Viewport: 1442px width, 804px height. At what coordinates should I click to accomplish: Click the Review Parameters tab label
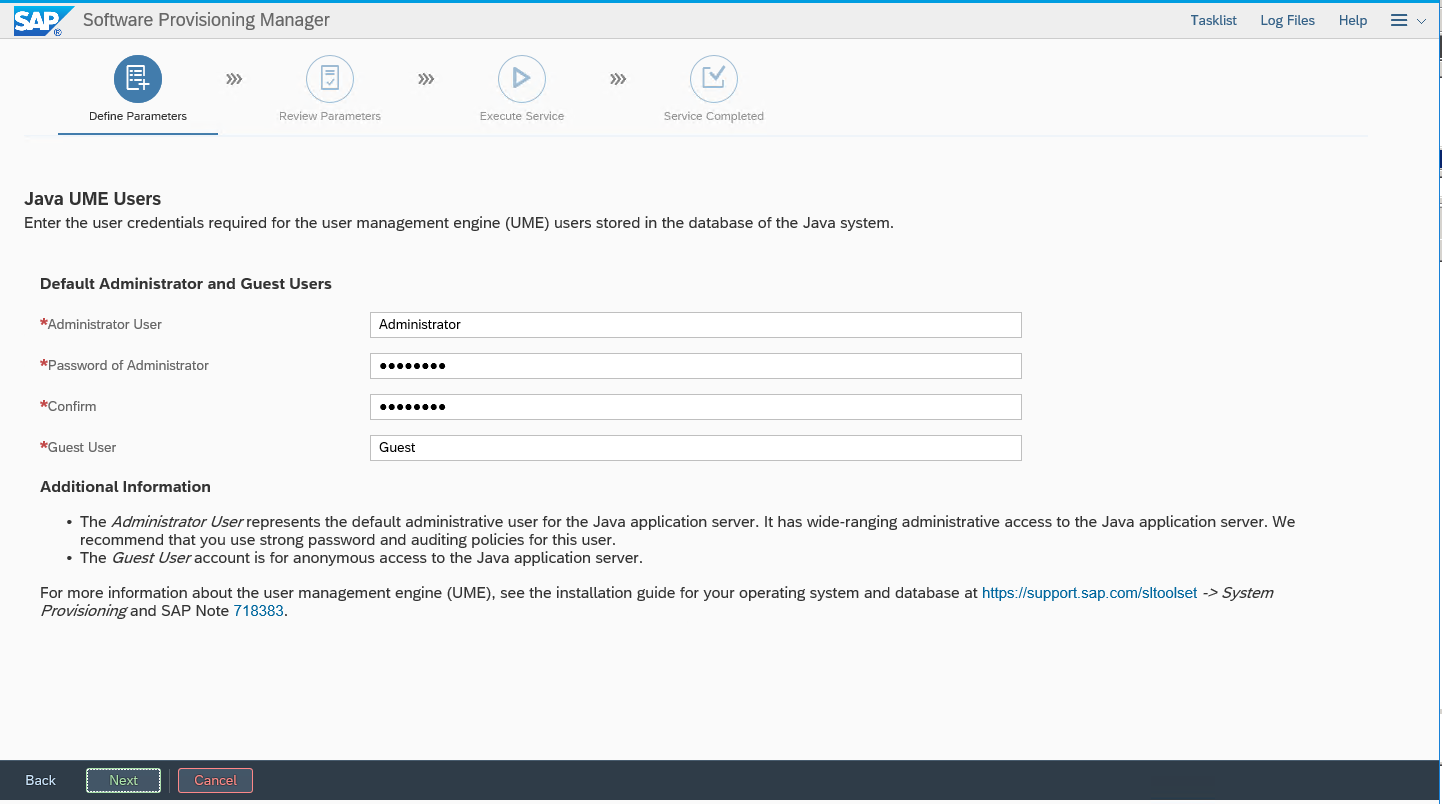click(330, 116)
